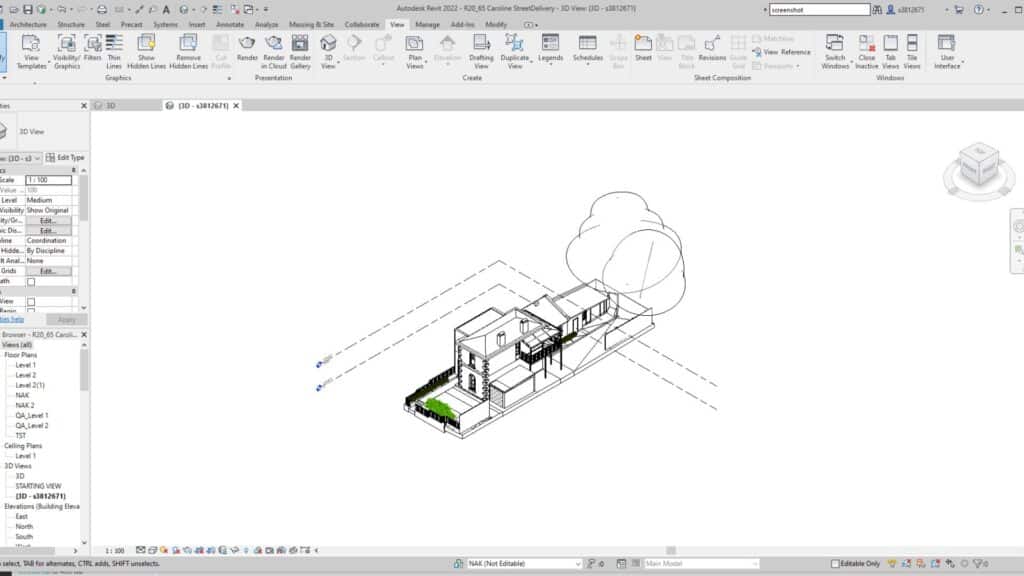Open the Annotate ribbon tab
The width and height of the screenshot is (1024, 576).
pyautogui.click(x=230, y=24)
